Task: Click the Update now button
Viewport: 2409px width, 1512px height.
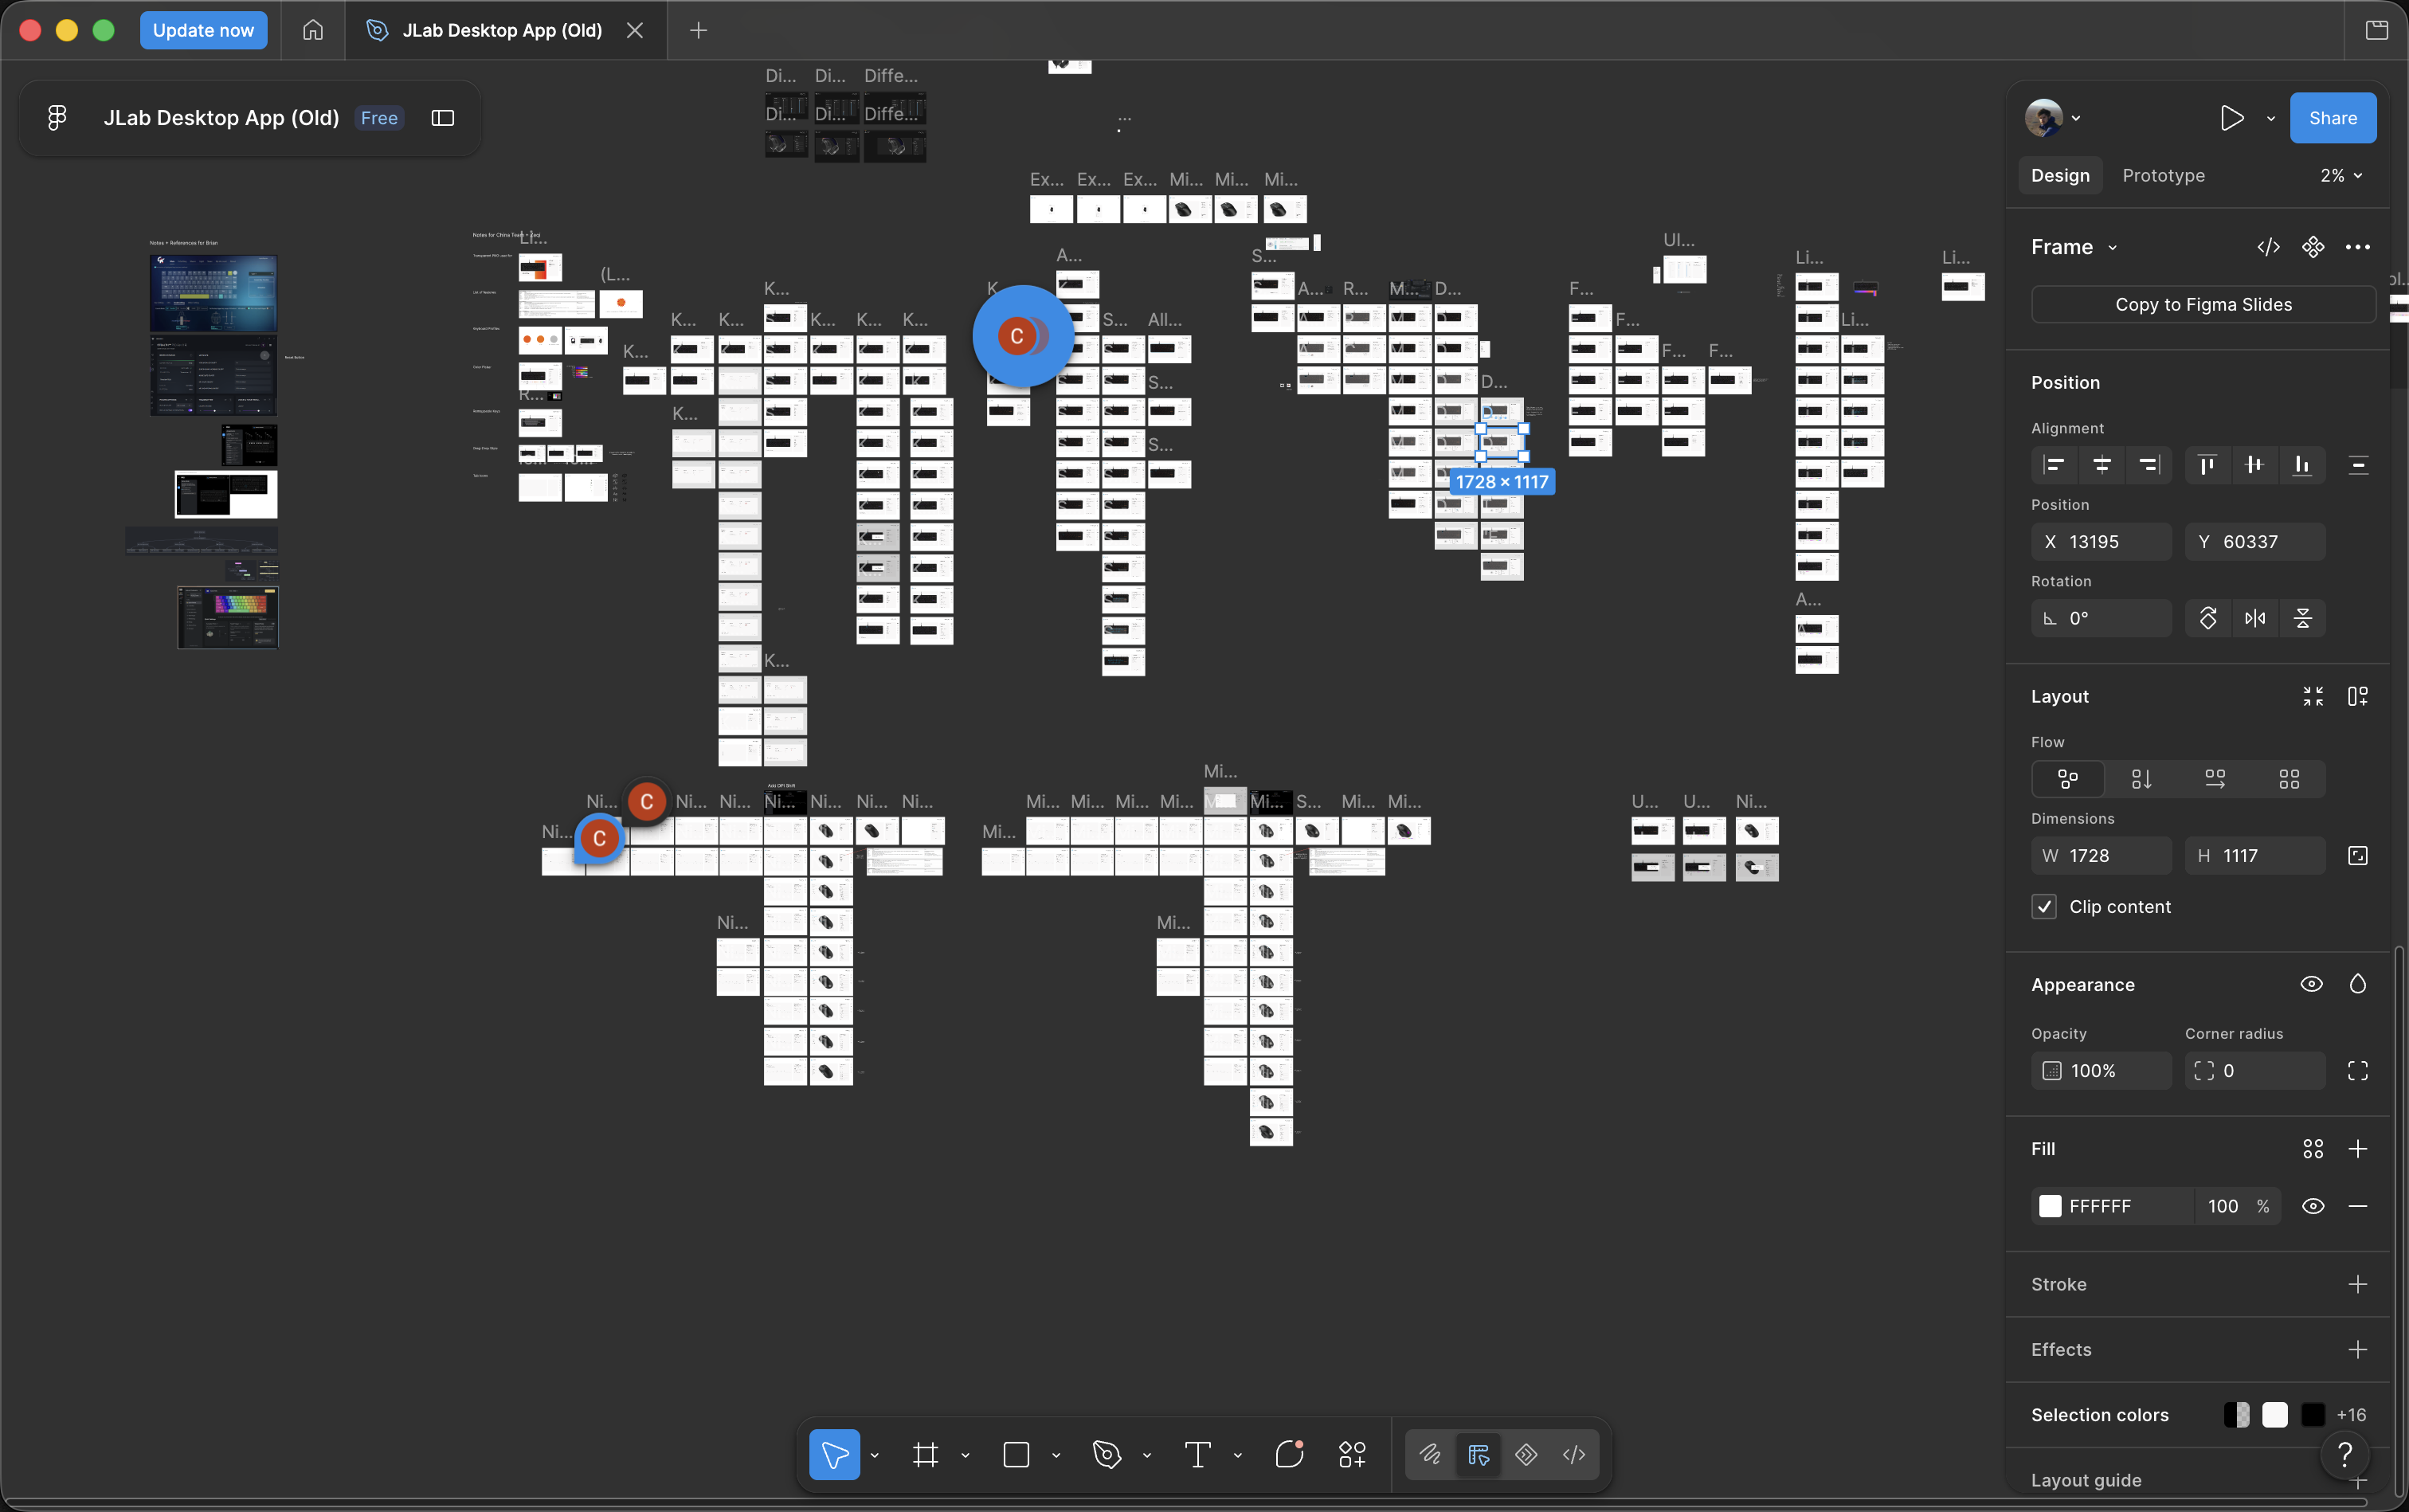Action: [x=203, y=30]
